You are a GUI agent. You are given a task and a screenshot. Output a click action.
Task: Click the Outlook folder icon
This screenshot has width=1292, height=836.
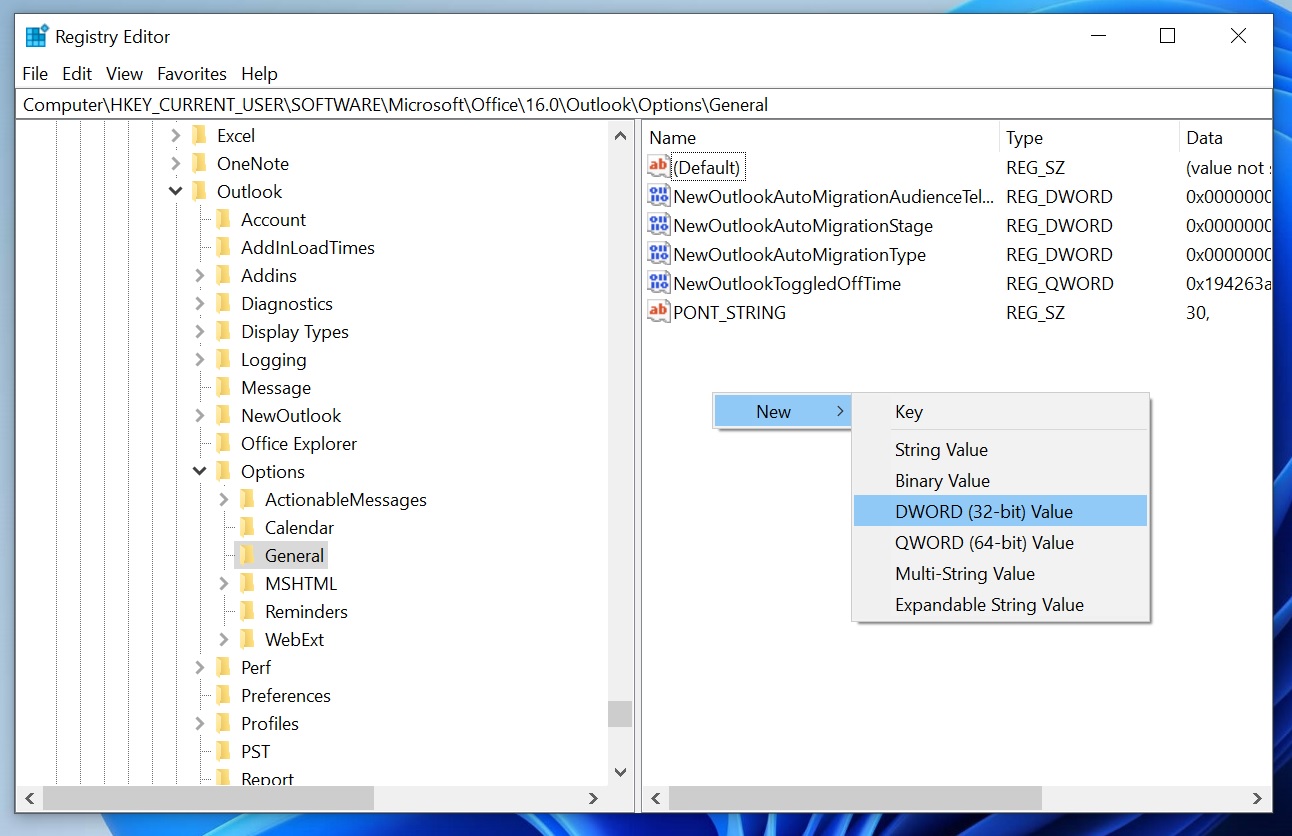199,192
